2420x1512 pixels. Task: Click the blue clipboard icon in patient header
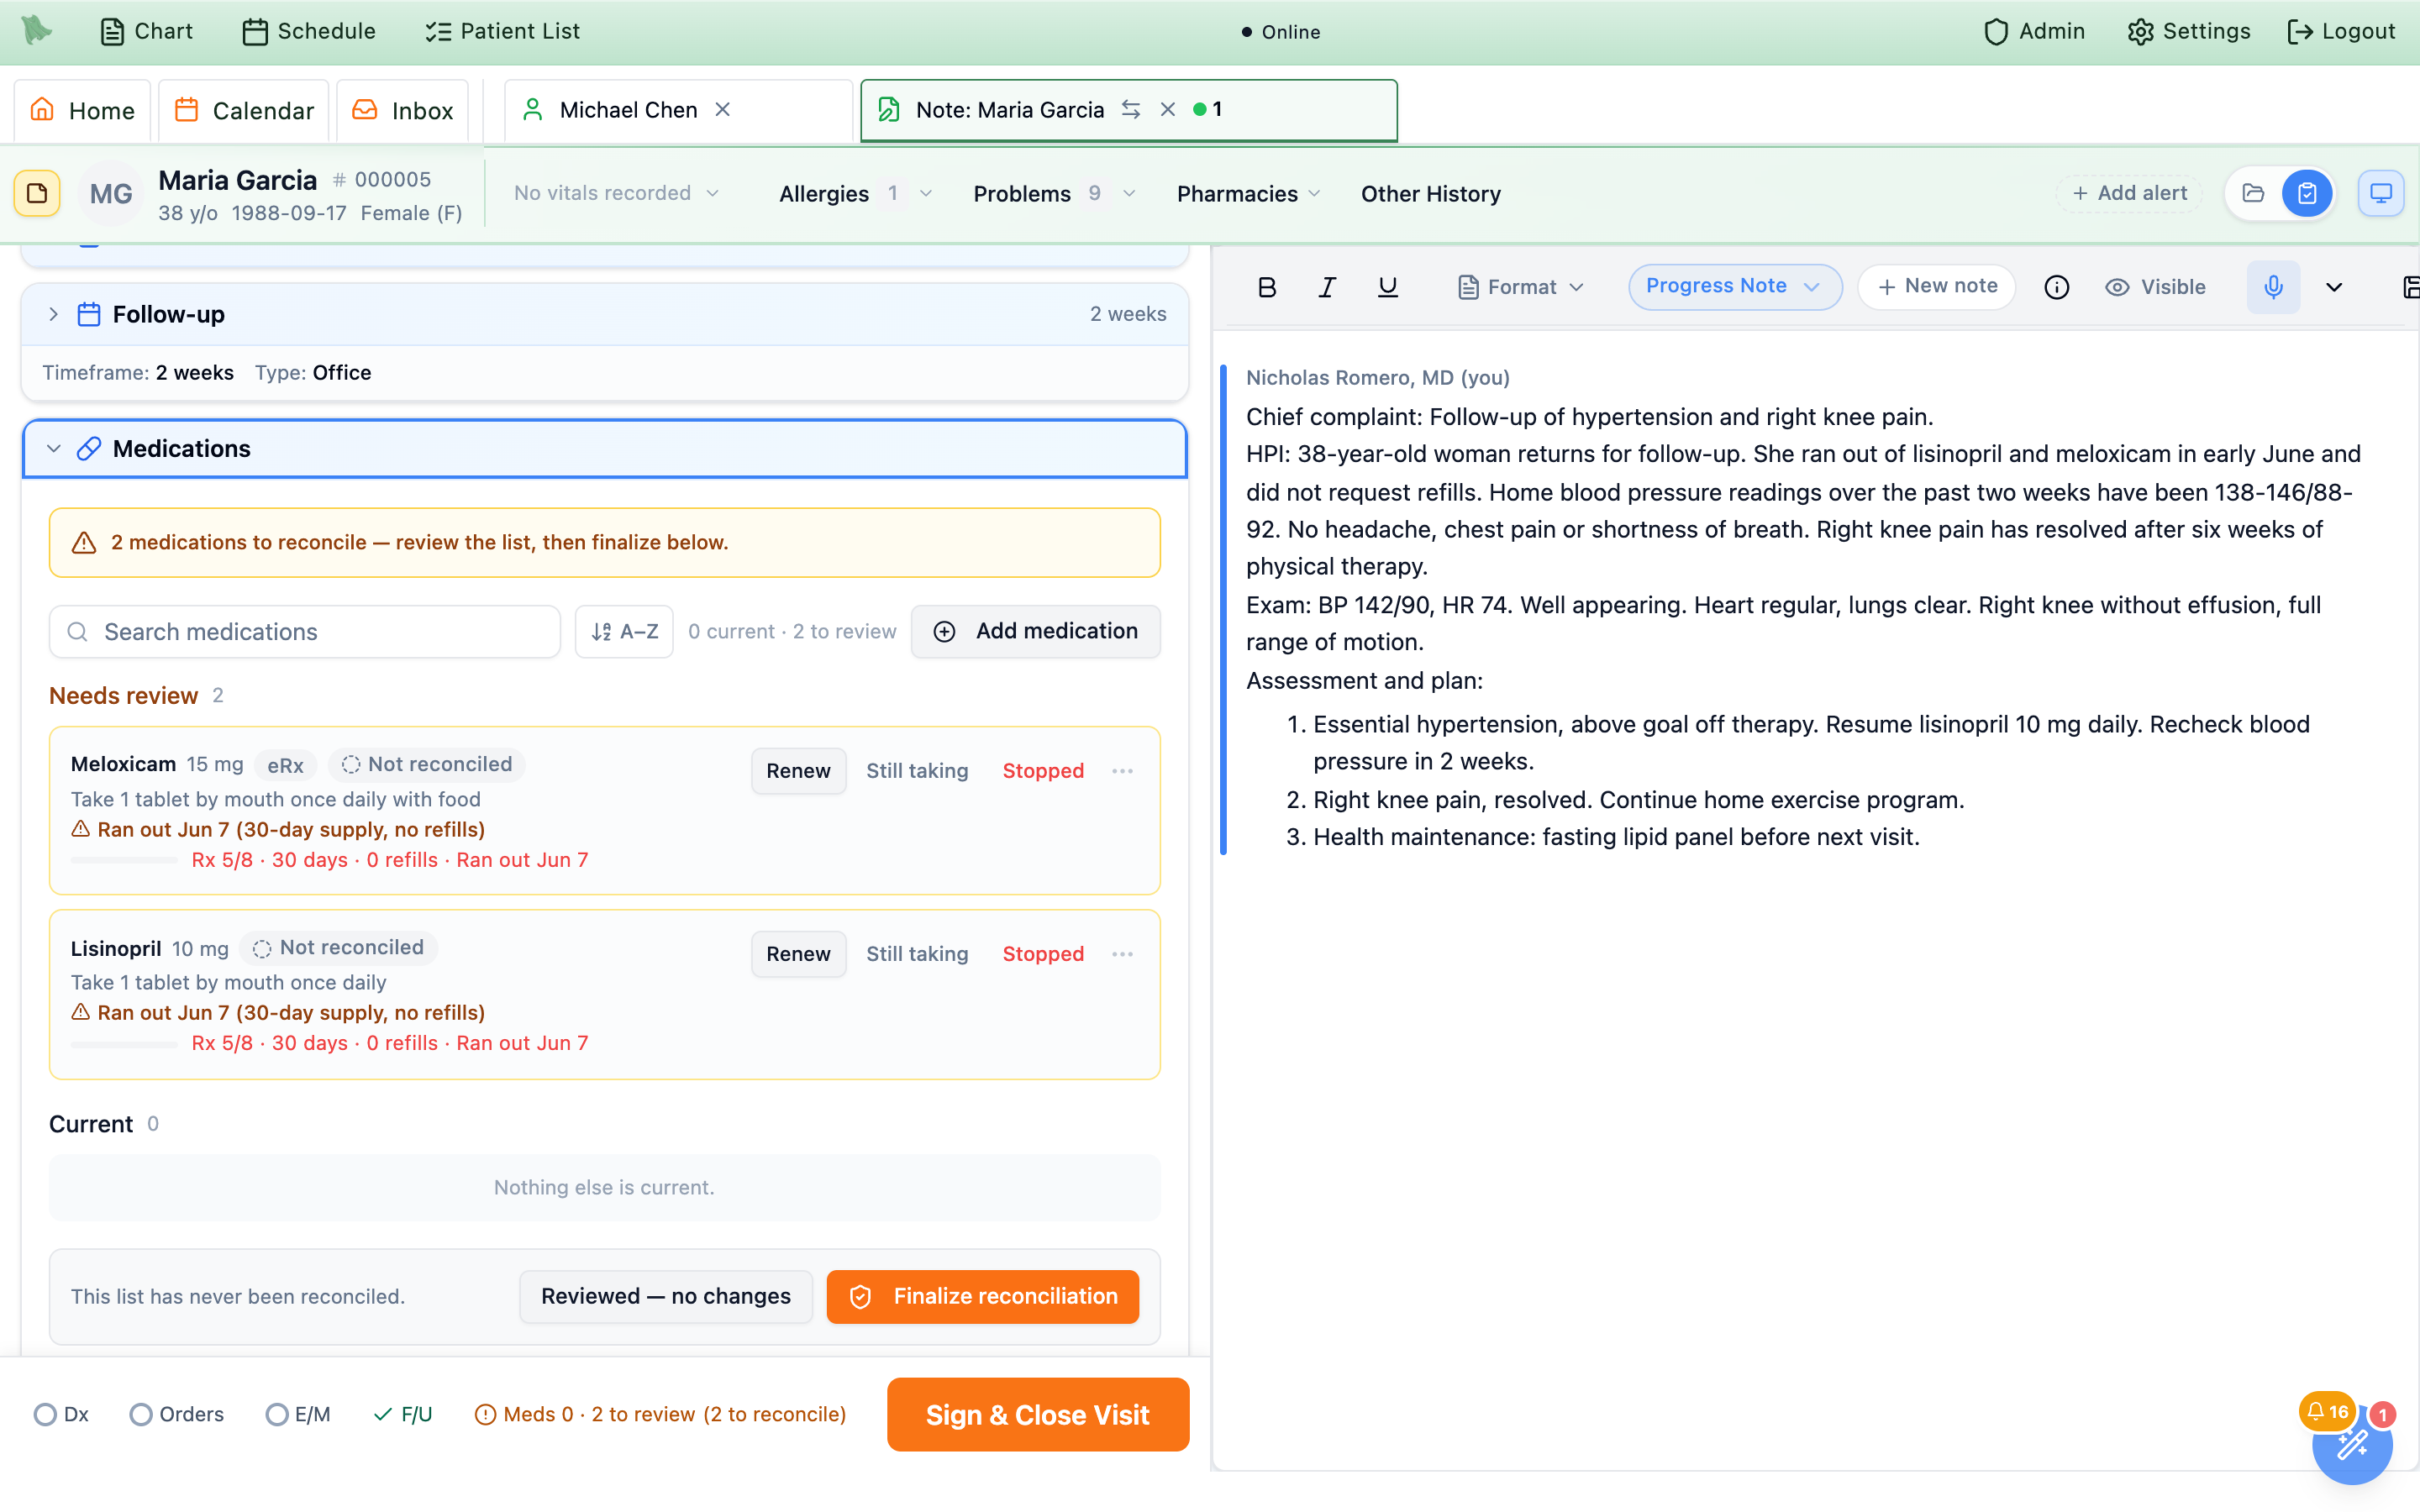2307,193
